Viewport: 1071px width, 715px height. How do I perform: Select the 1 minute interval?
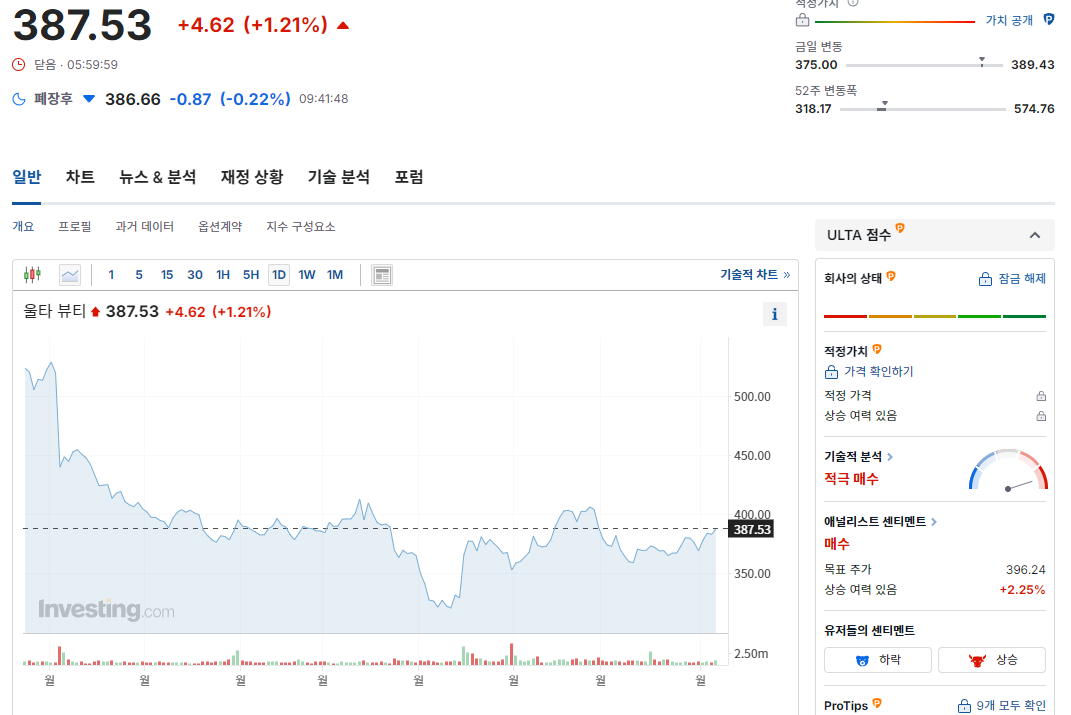click(111, 275)
